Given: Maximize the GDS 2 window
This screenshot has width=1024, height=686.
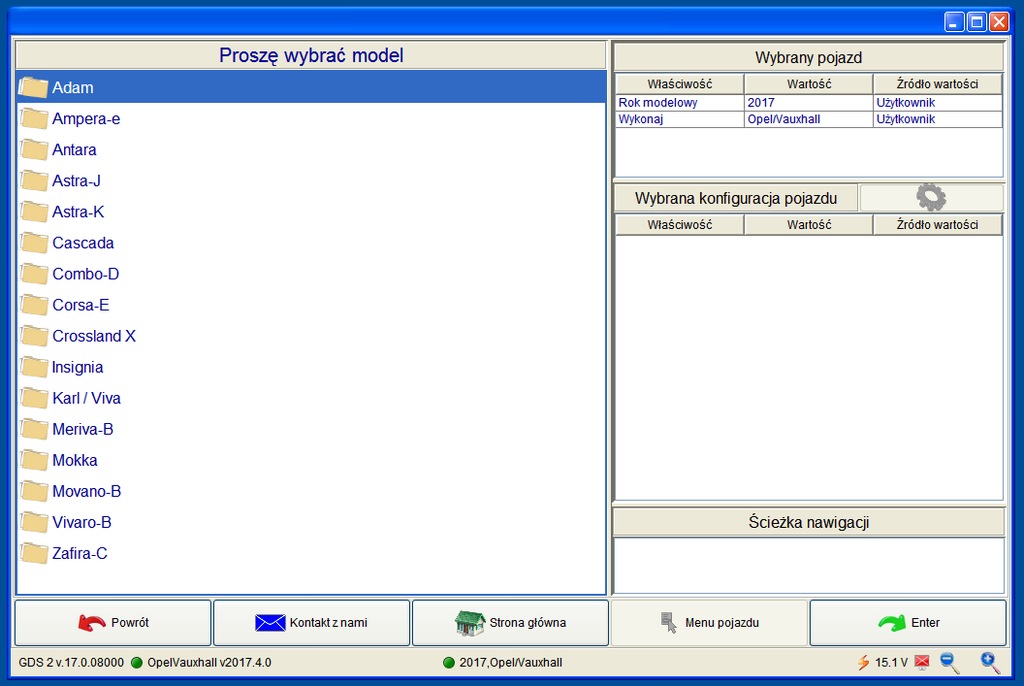Looking at the screenshot, I should click(977, 22).
